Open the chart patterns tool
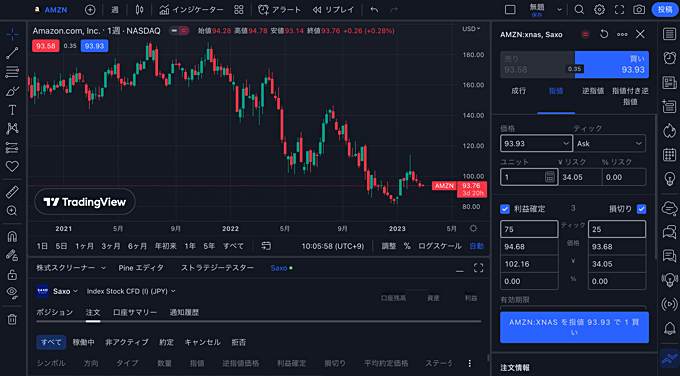Screen dimensions: 680x376 [x=12, y=129]
